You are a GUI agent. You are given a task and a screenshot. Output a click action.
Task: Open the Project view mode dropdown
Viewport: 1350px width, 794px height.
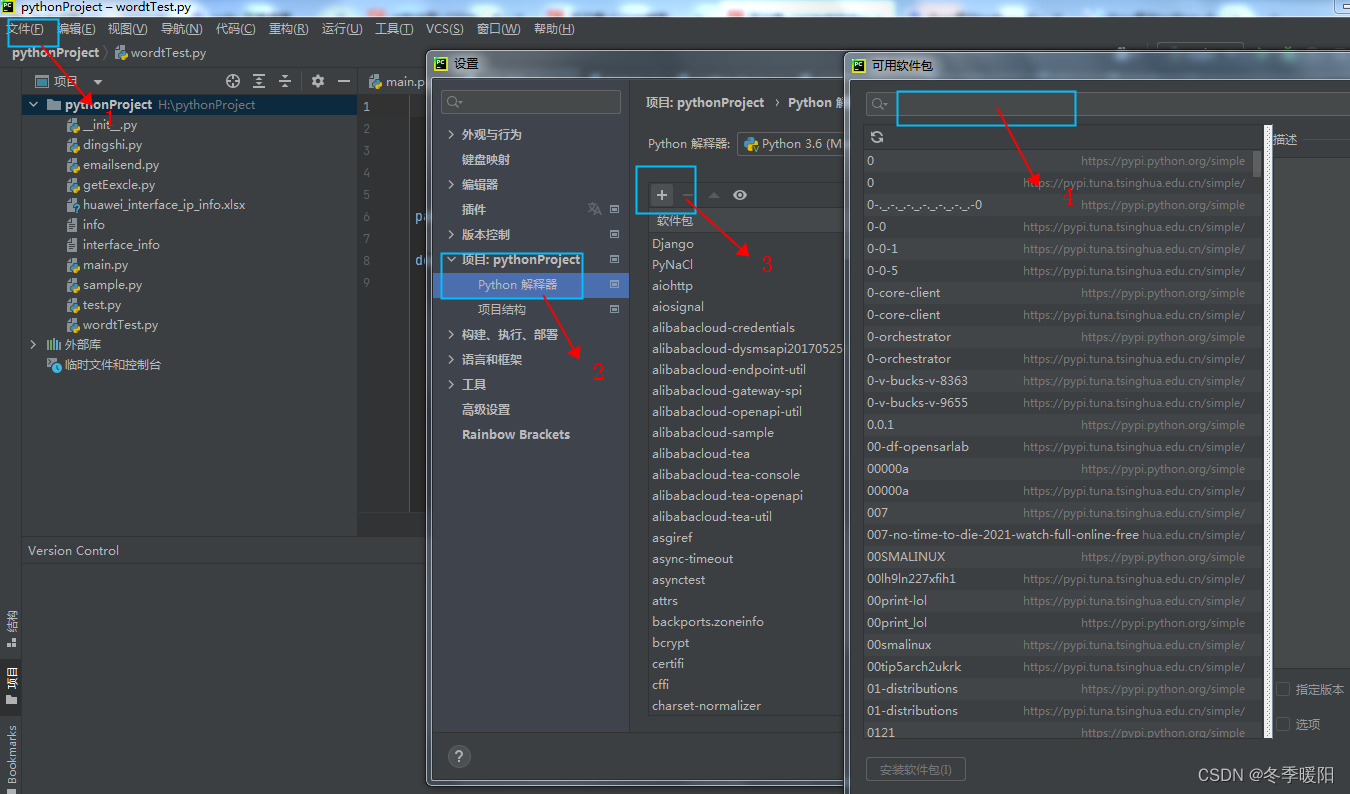(x=98, y=82)
